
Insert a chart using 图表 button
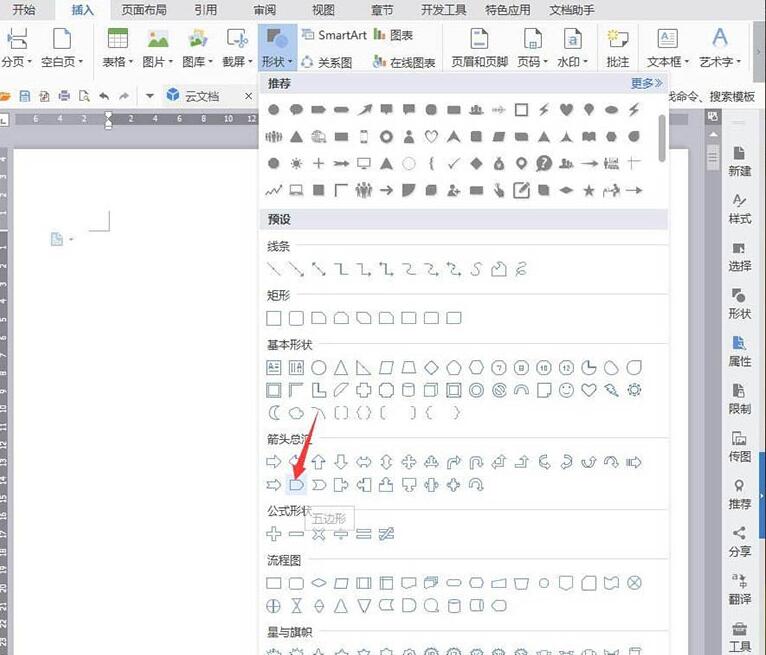394,35
